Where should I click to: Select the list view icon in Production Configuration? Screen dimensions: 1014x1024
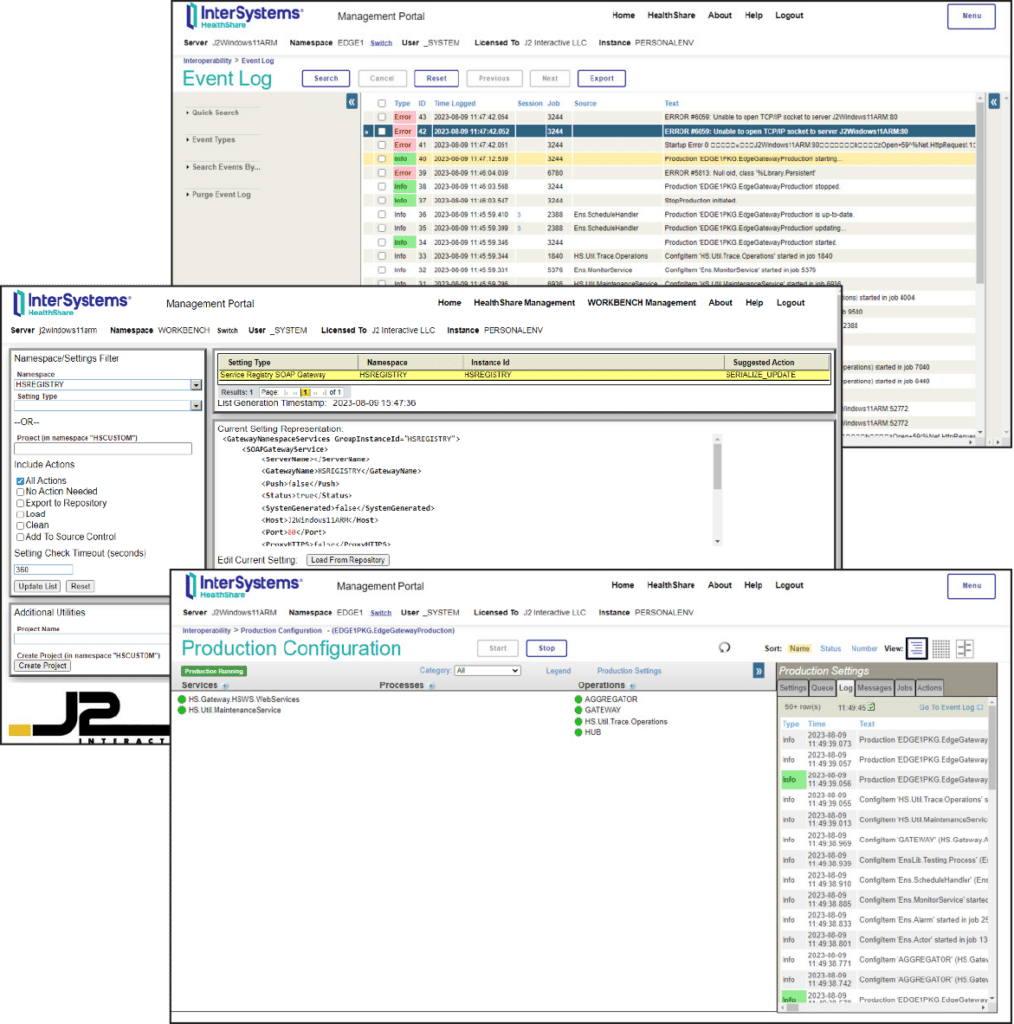click(x=917, y=648)
